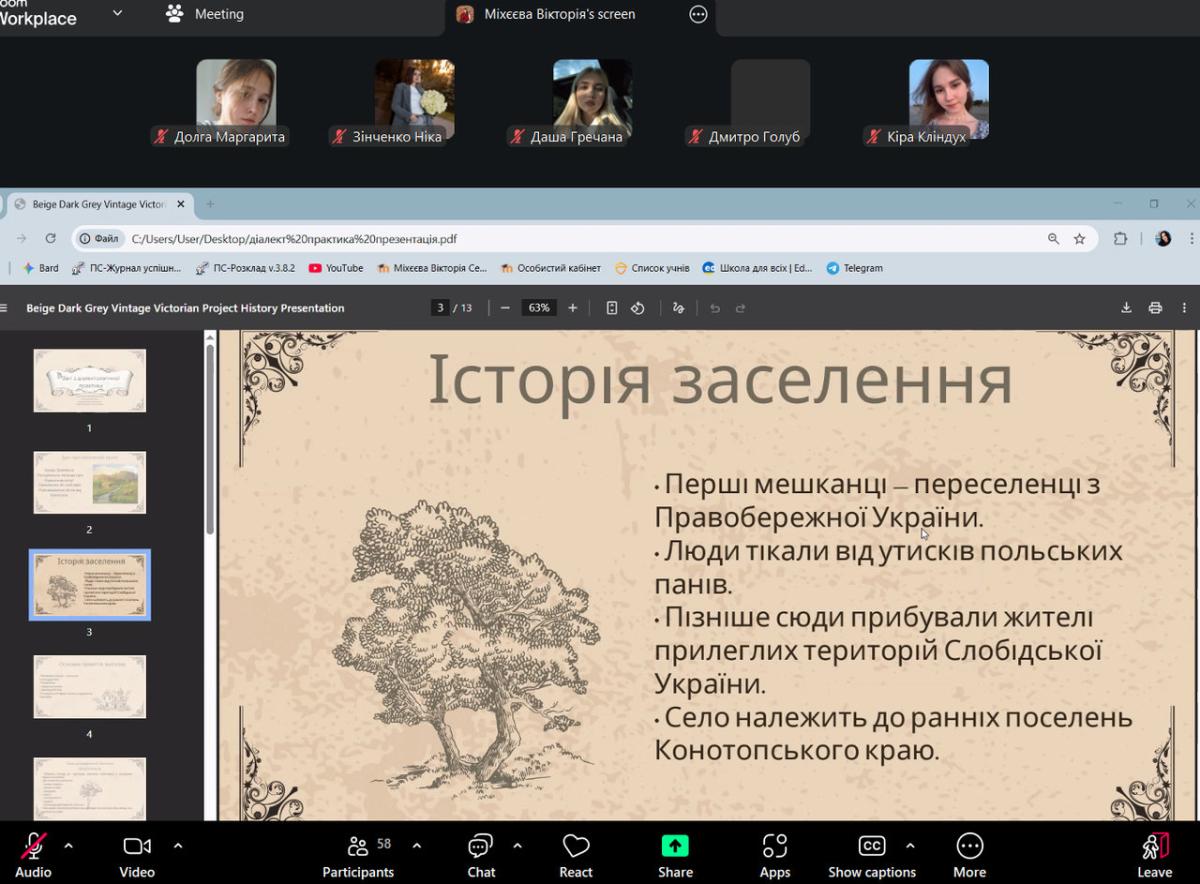Switch to the Meeting tab
1200x884 pixels.
205,14
